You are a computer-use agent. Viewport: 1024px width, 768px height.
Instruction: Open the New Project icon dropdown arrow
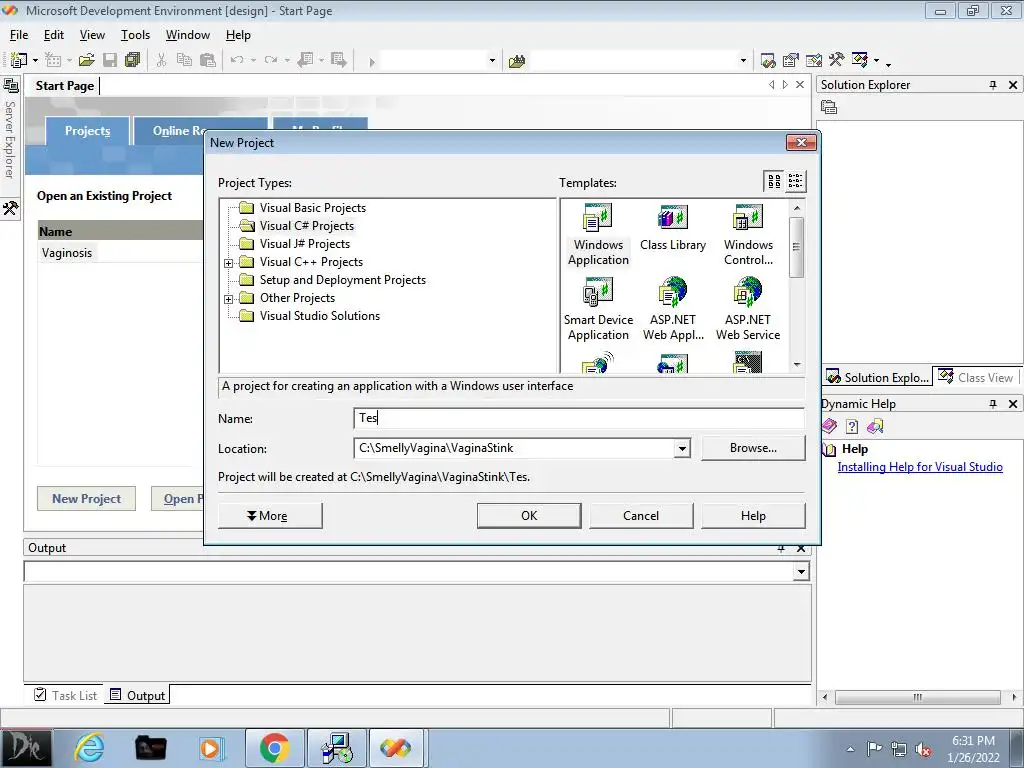tap(35, 61)
